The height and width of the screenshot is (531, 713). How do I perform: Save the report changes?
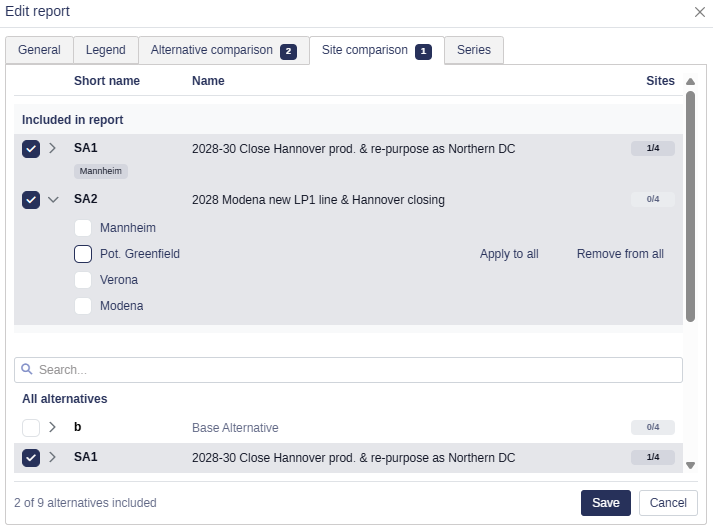point(606,503)
